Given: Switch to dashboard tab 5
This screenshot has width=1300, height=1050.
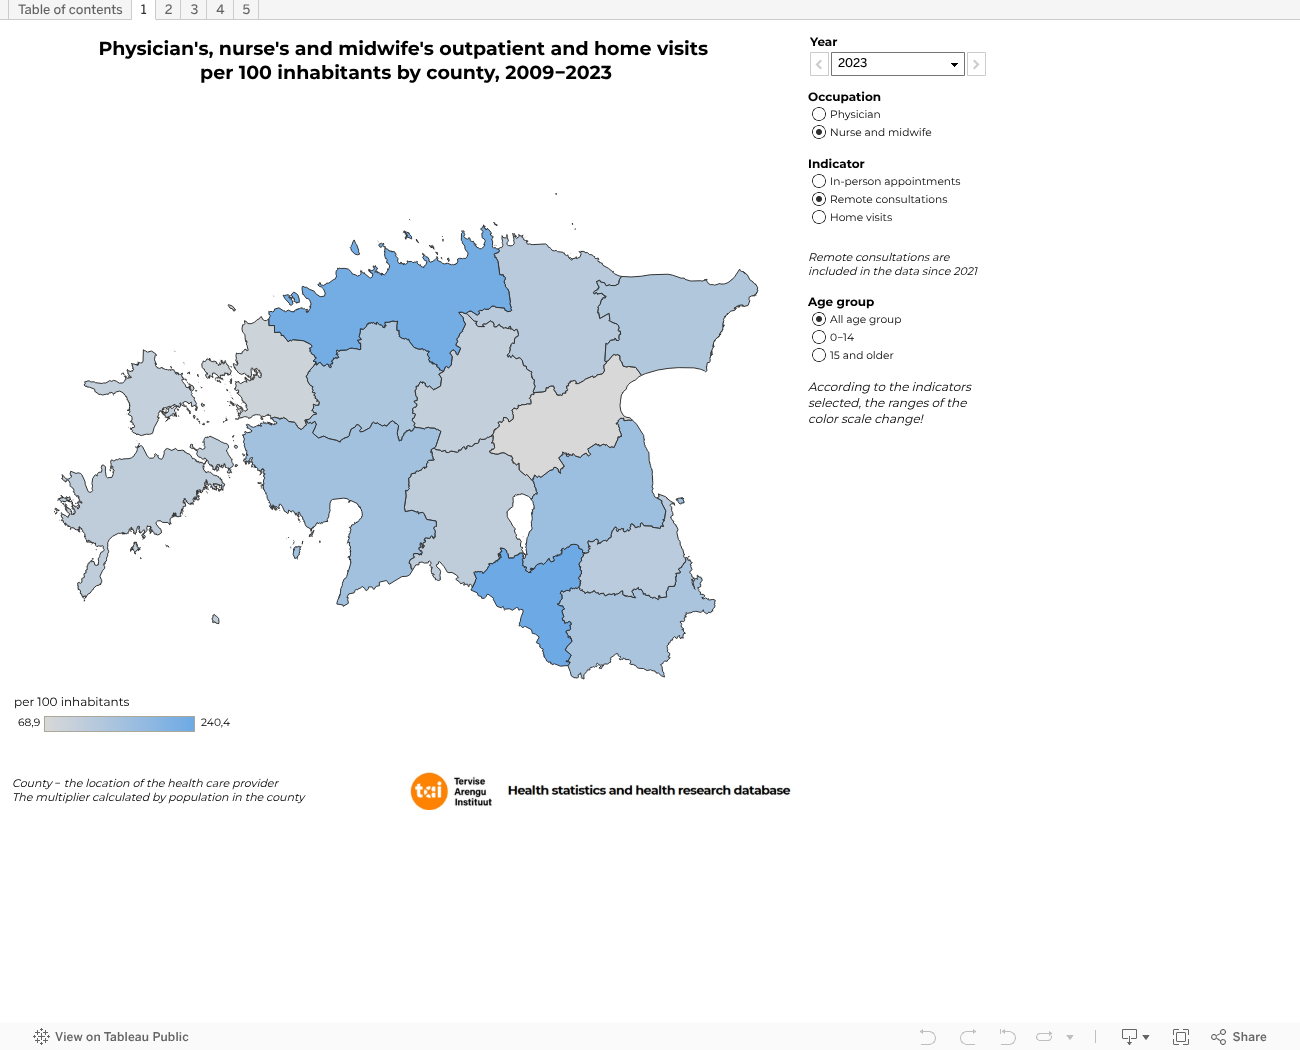Looking at the screenshot, I should [x=246, y=10].
